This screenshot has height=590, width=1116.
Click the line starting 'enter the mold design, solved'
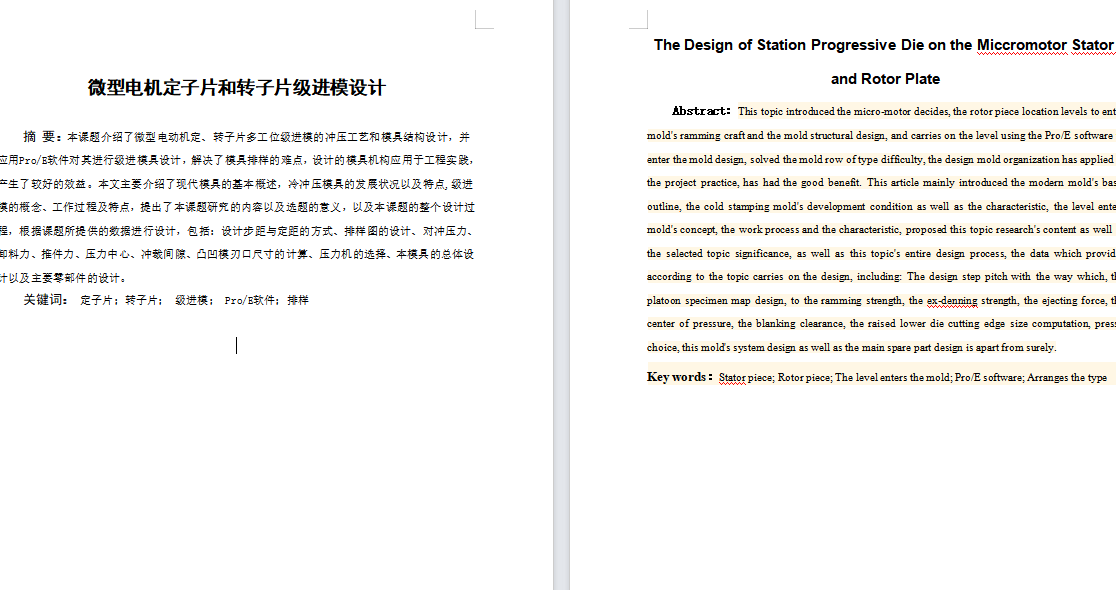coord(881,159)
